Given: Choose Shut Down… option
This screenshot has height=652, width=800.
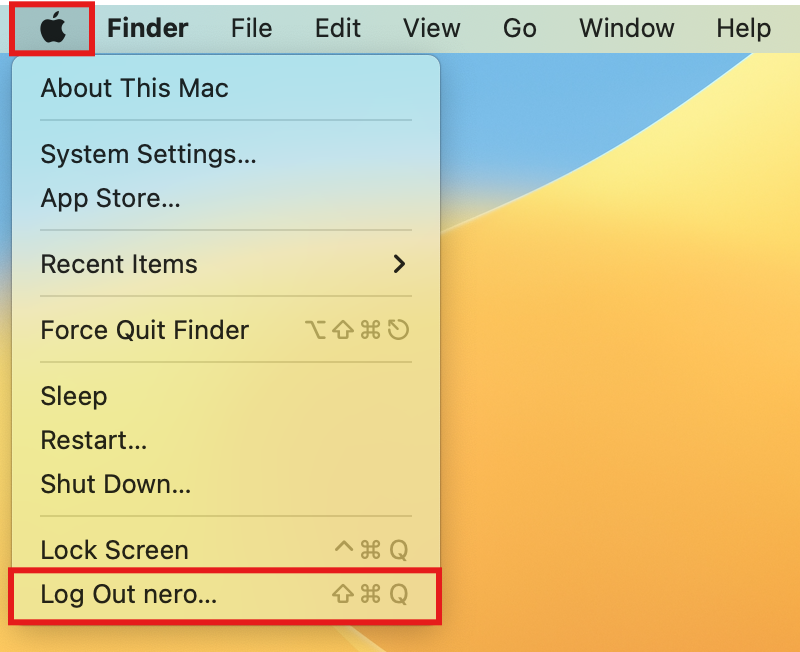Looking at the screenshot, I should (226, 484).
